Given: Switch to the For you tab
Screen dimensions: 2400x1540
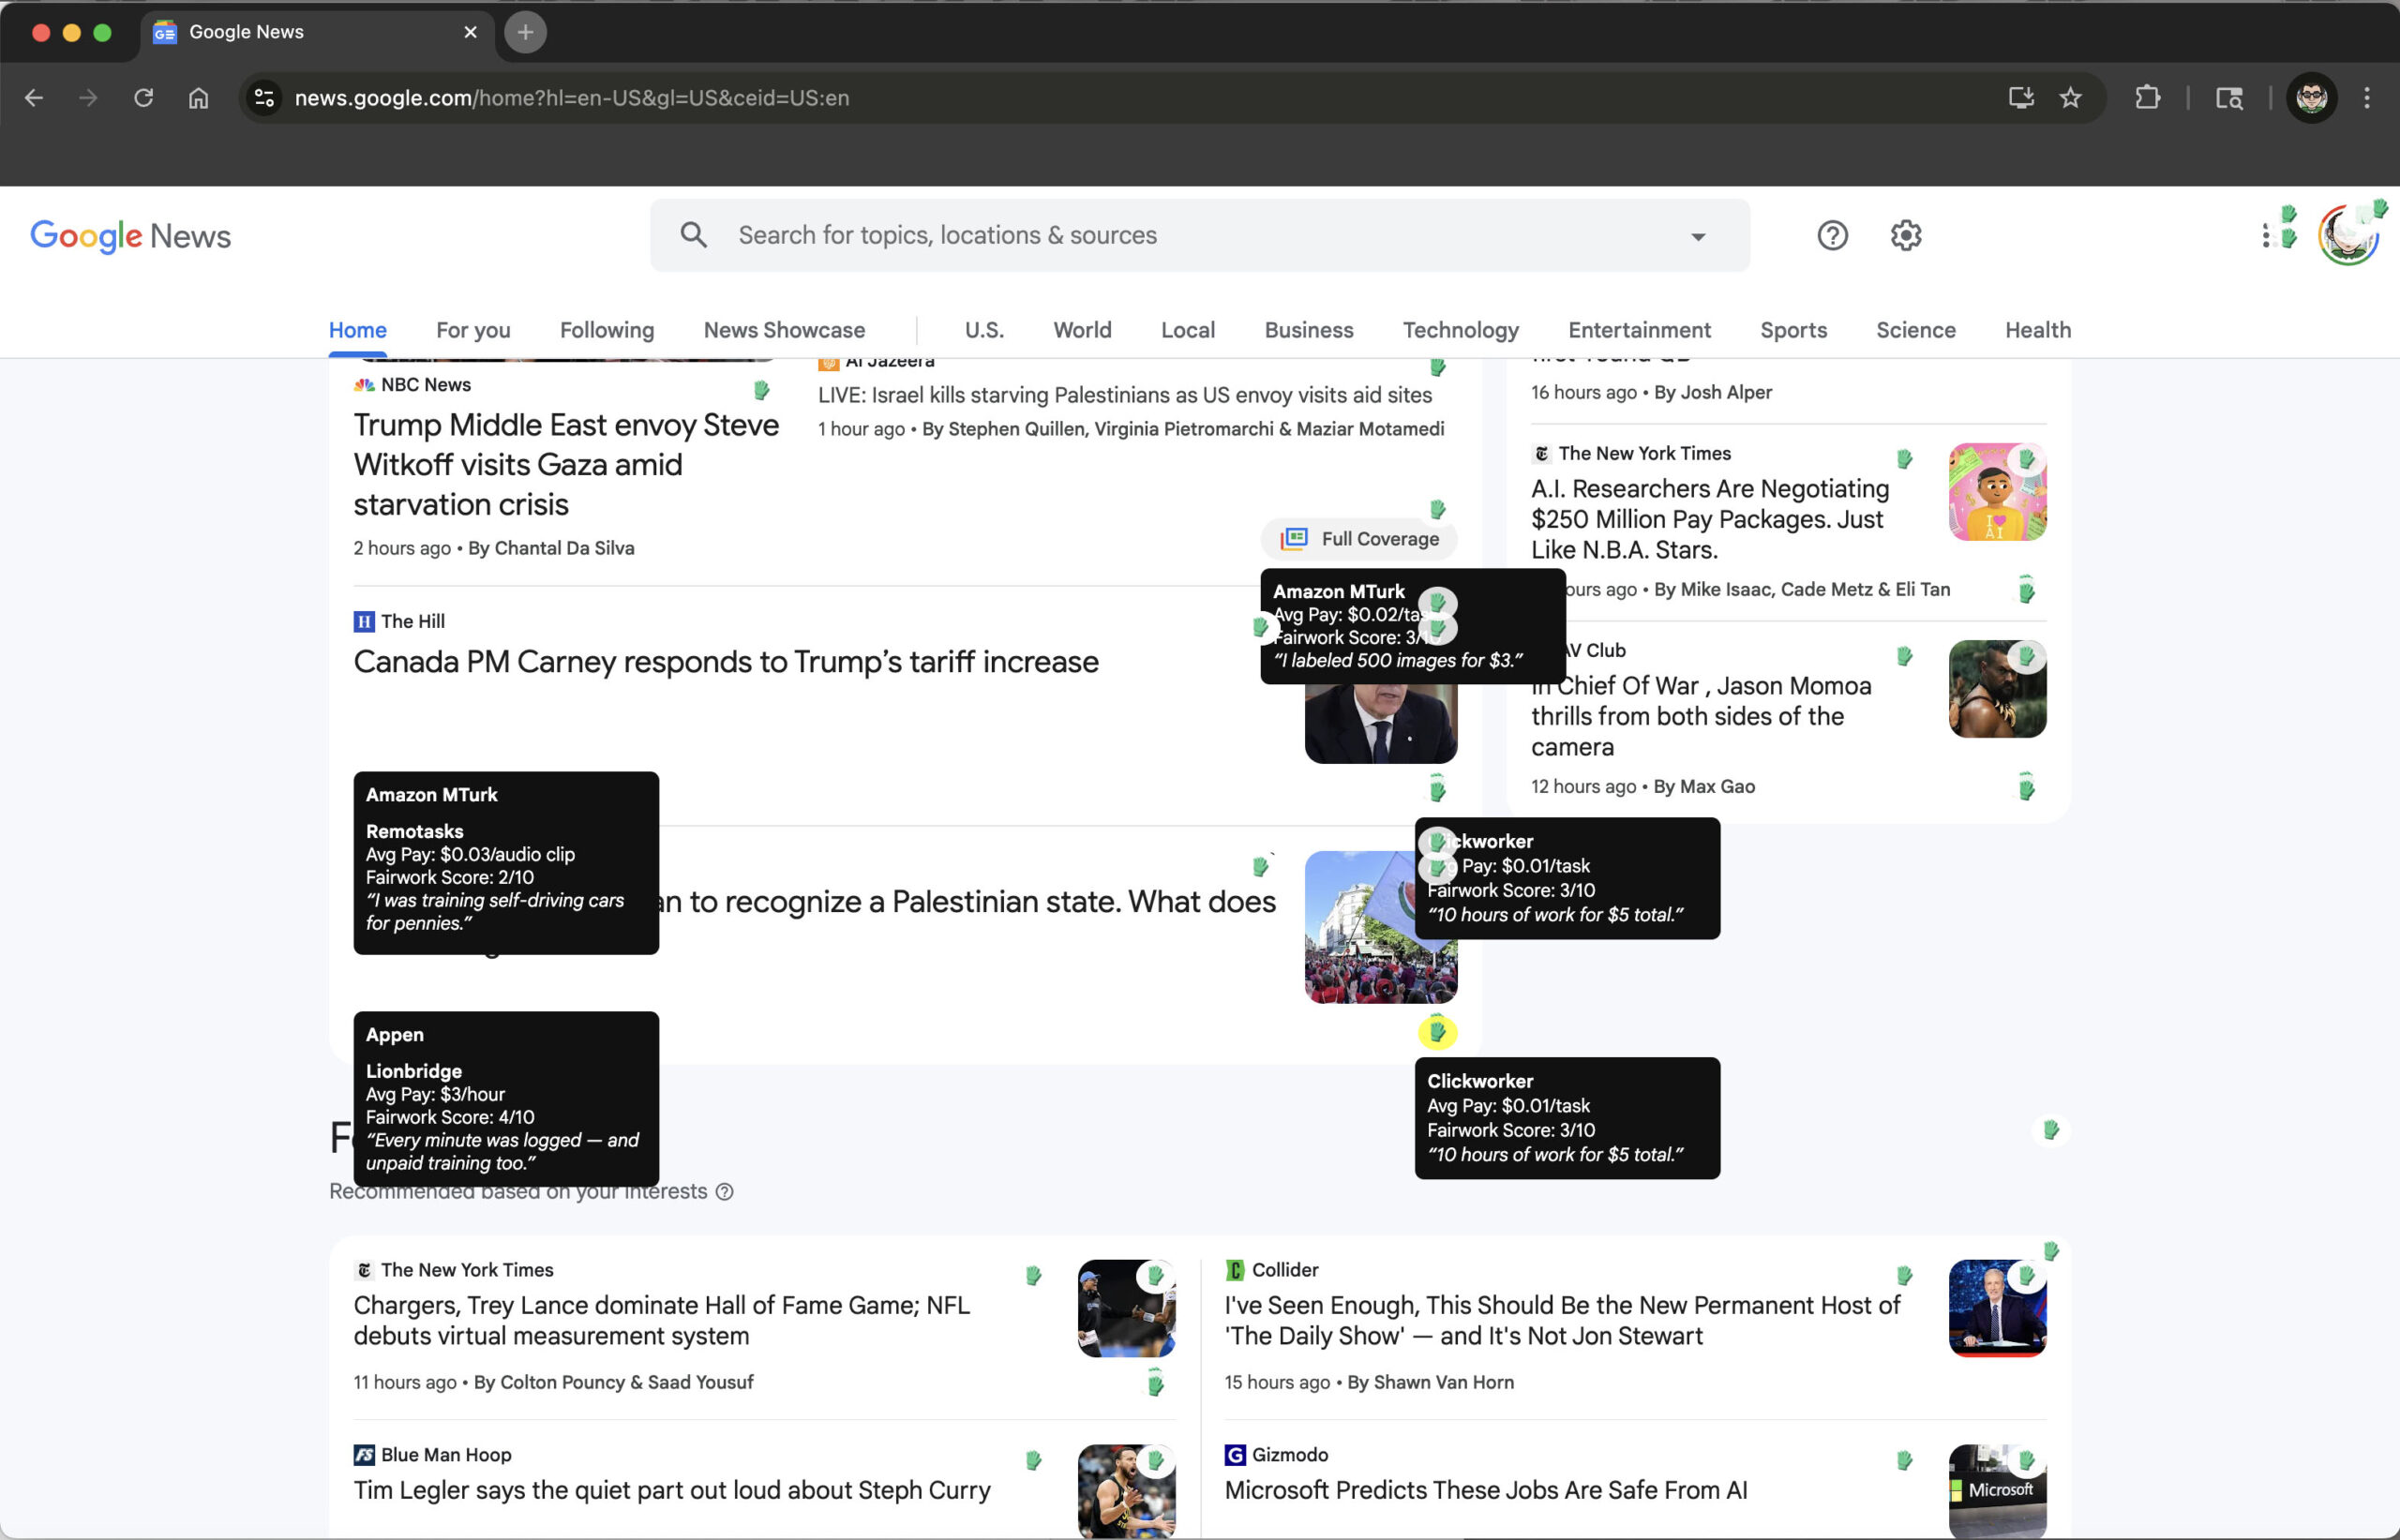Looking at the screenshot, I should [473, 330].
